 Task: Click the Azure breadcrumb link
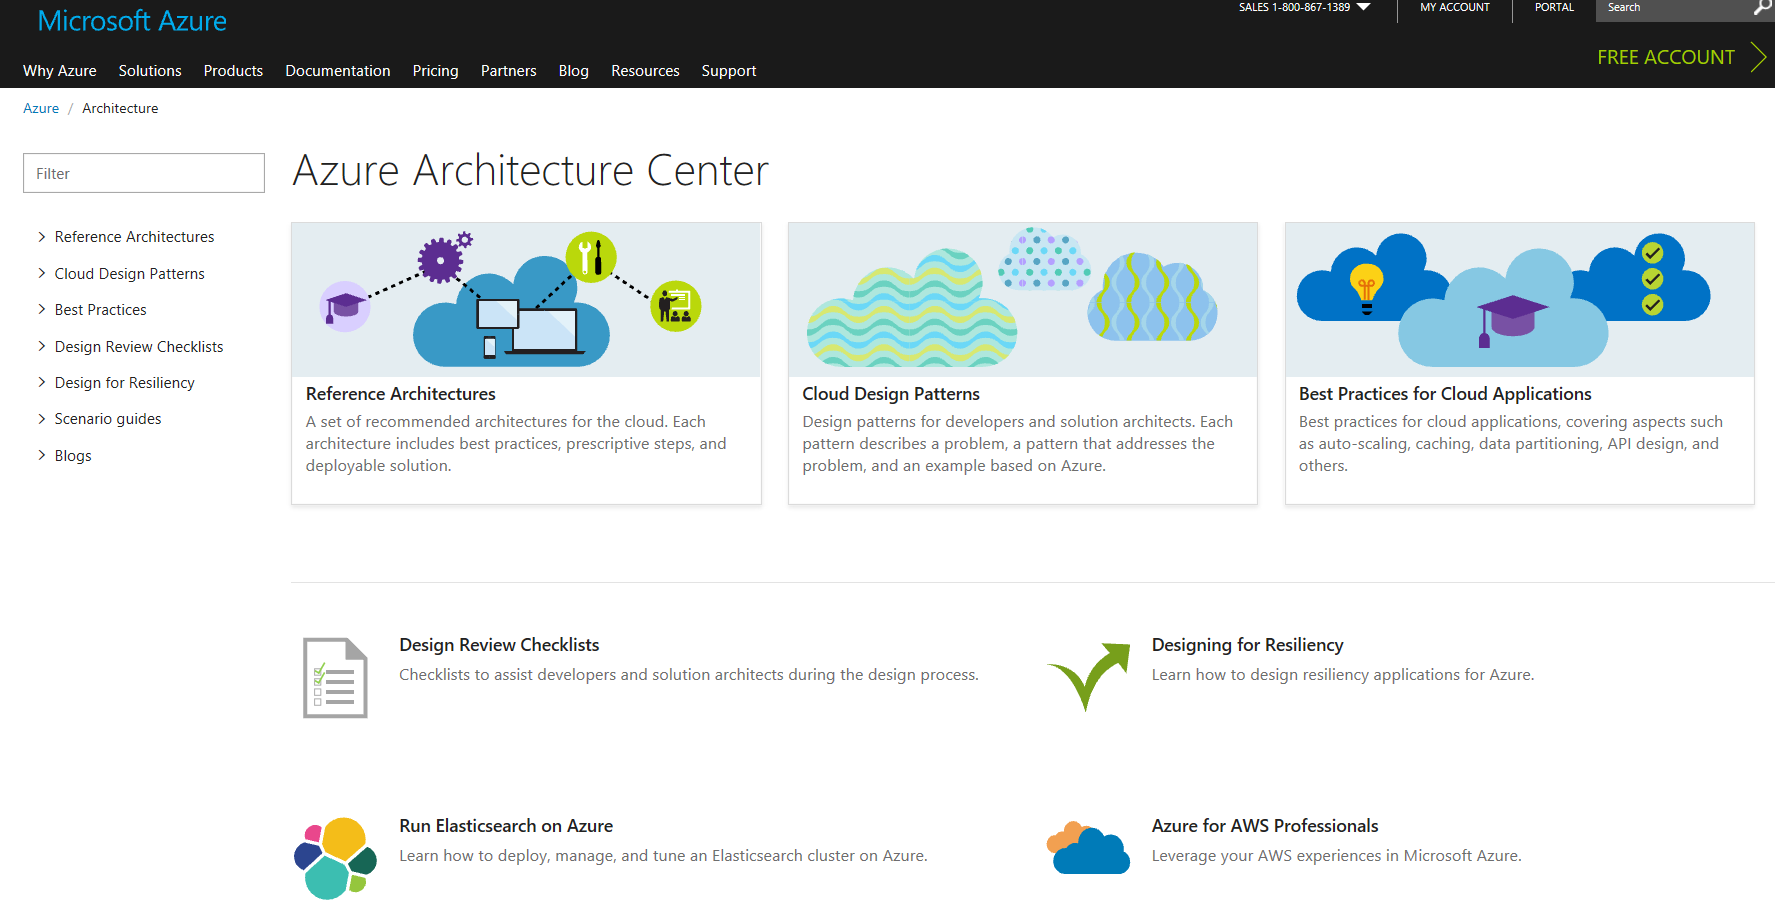coord(40,108)
